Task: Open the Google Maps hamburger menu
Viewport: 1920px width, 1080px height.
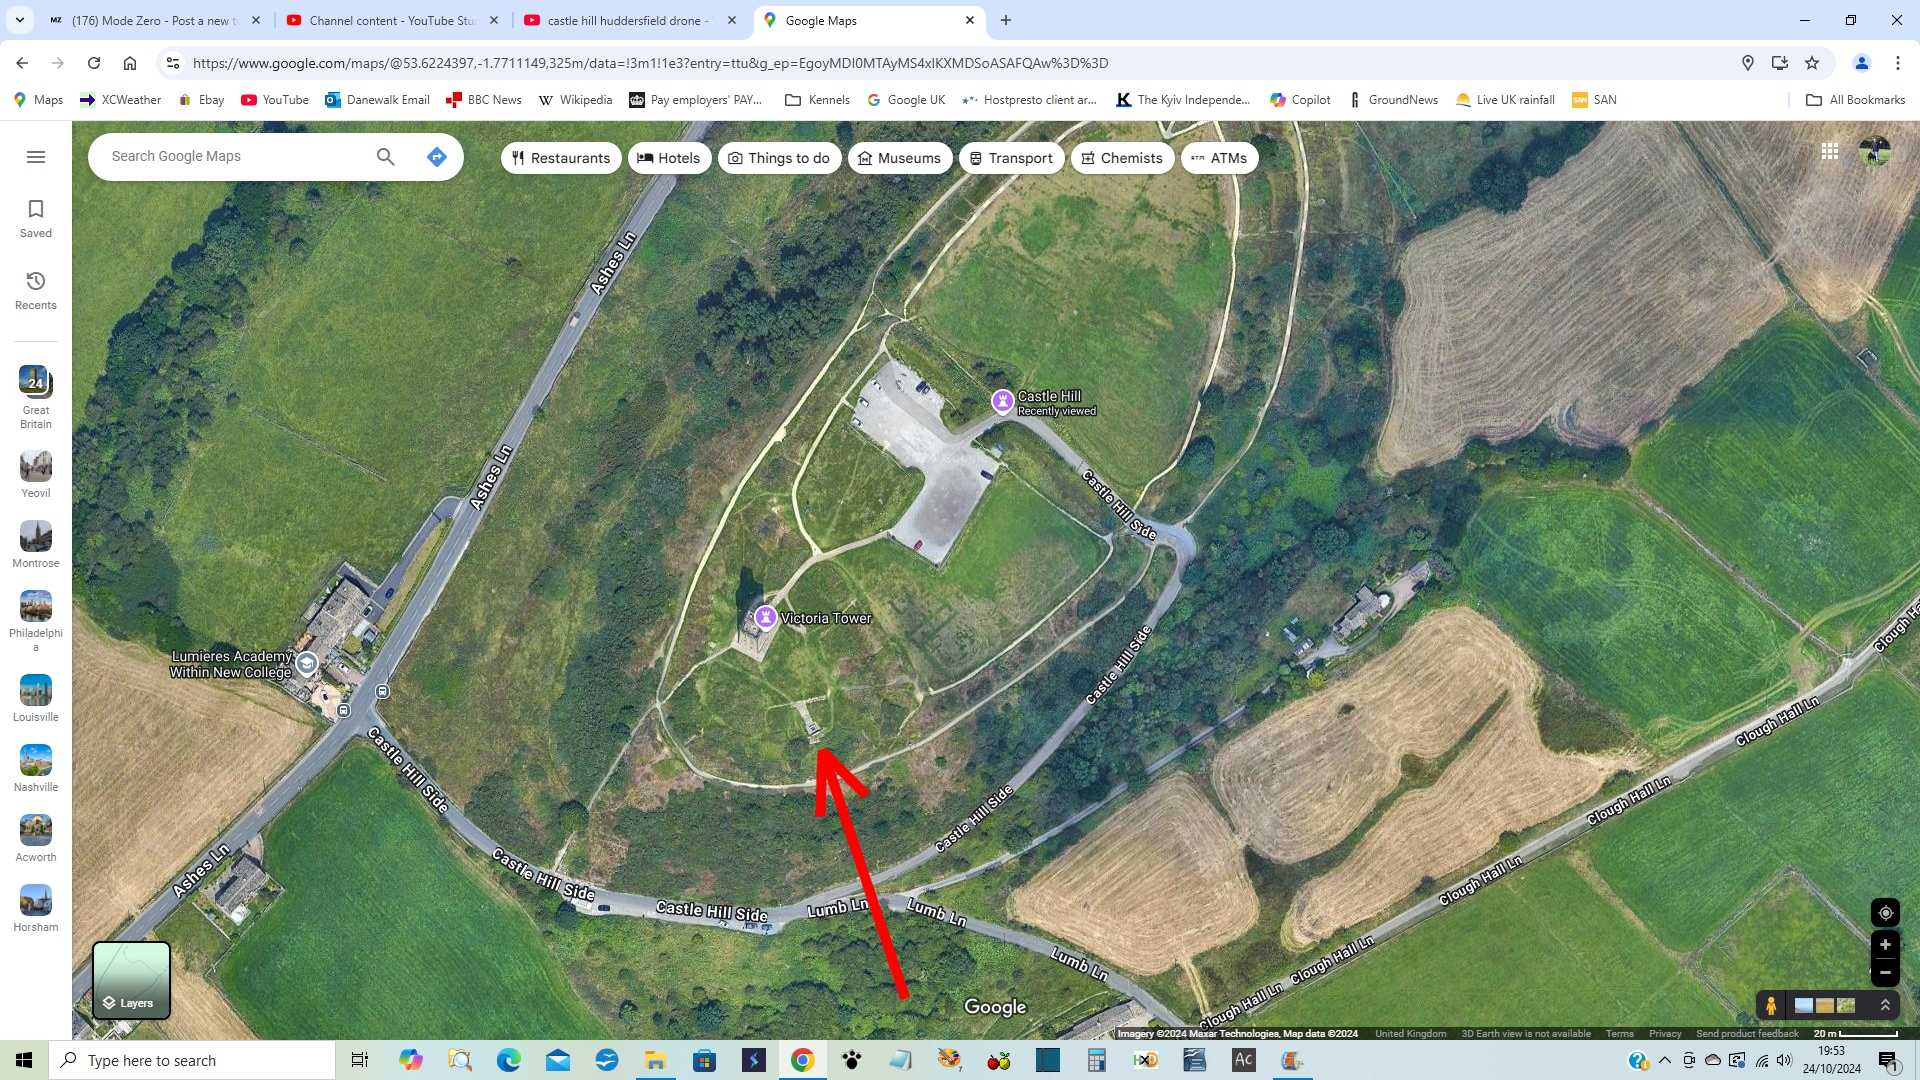Action: [36, 157]
